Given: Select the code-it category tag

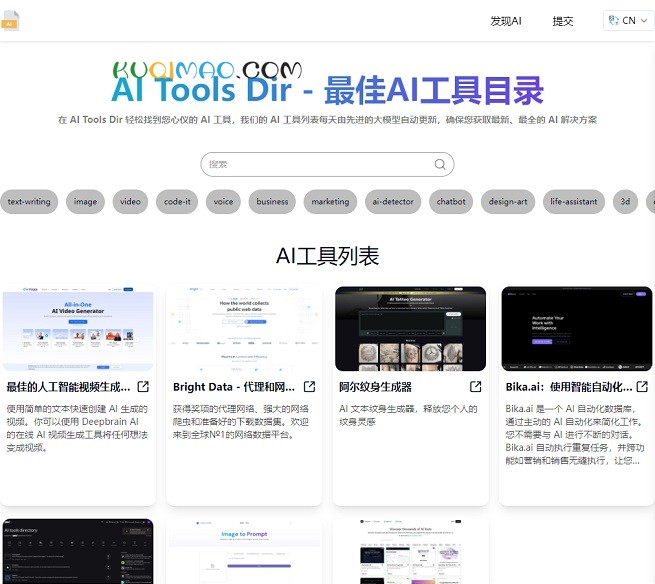Looking at the screenshot, I should [177, 201].
